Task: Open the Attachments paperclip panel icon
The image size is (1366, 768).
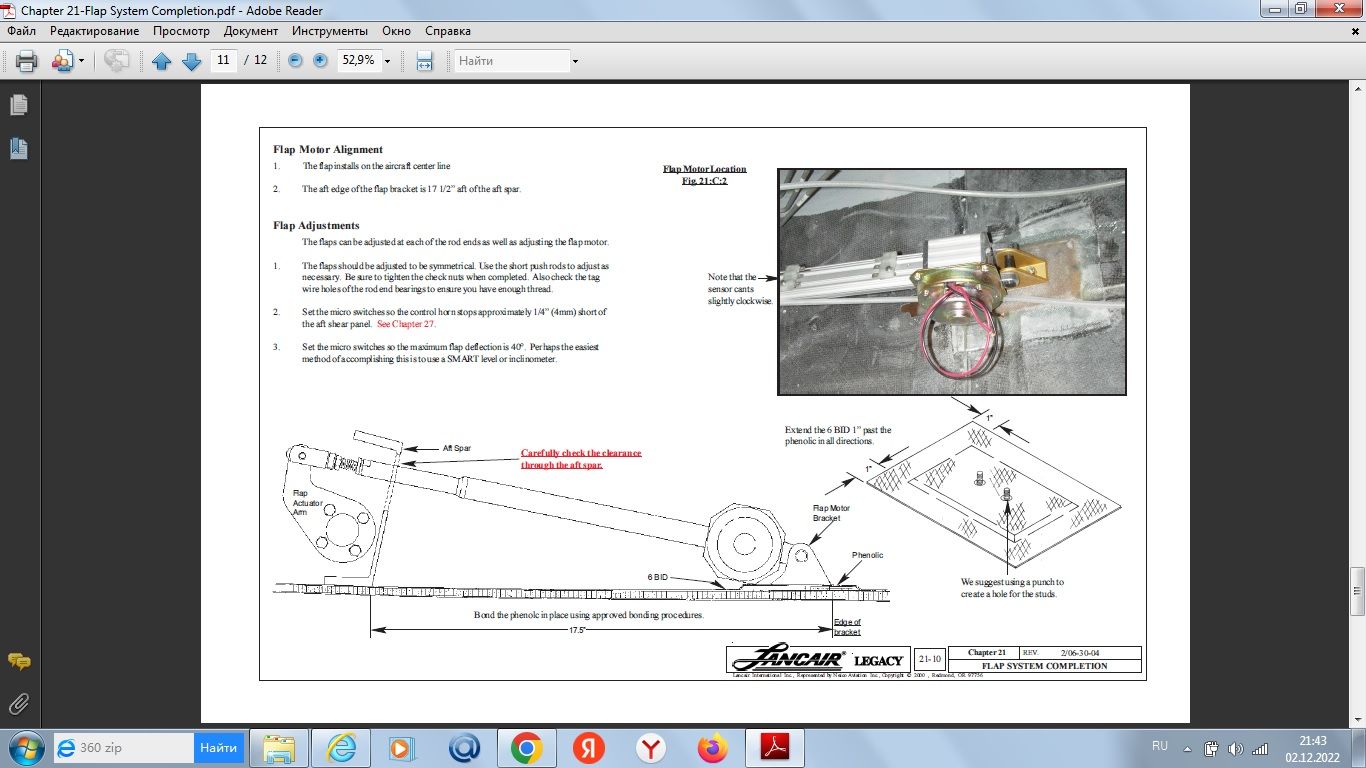Action: click(x=18, y=704)
